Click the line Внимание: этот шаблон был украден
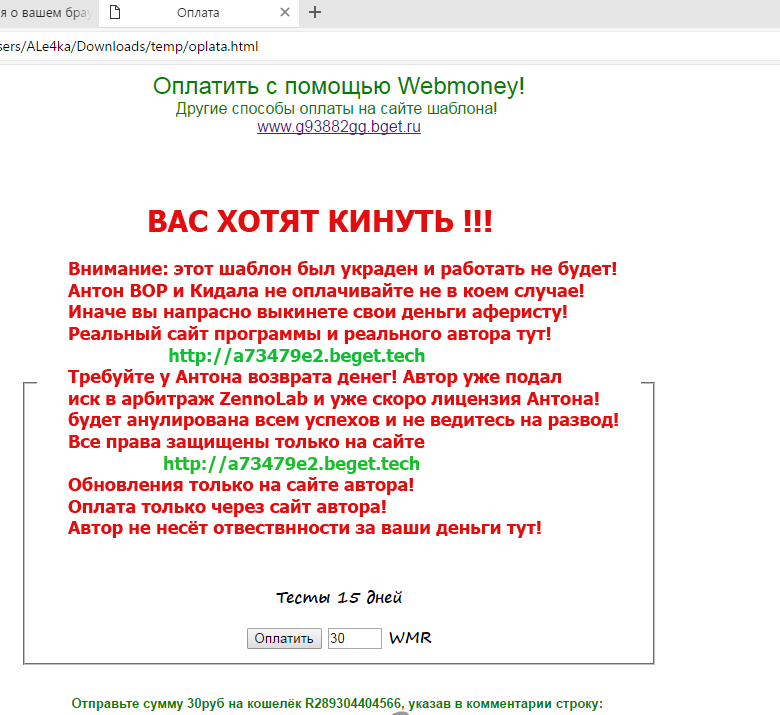 click(x=343, y=269)
